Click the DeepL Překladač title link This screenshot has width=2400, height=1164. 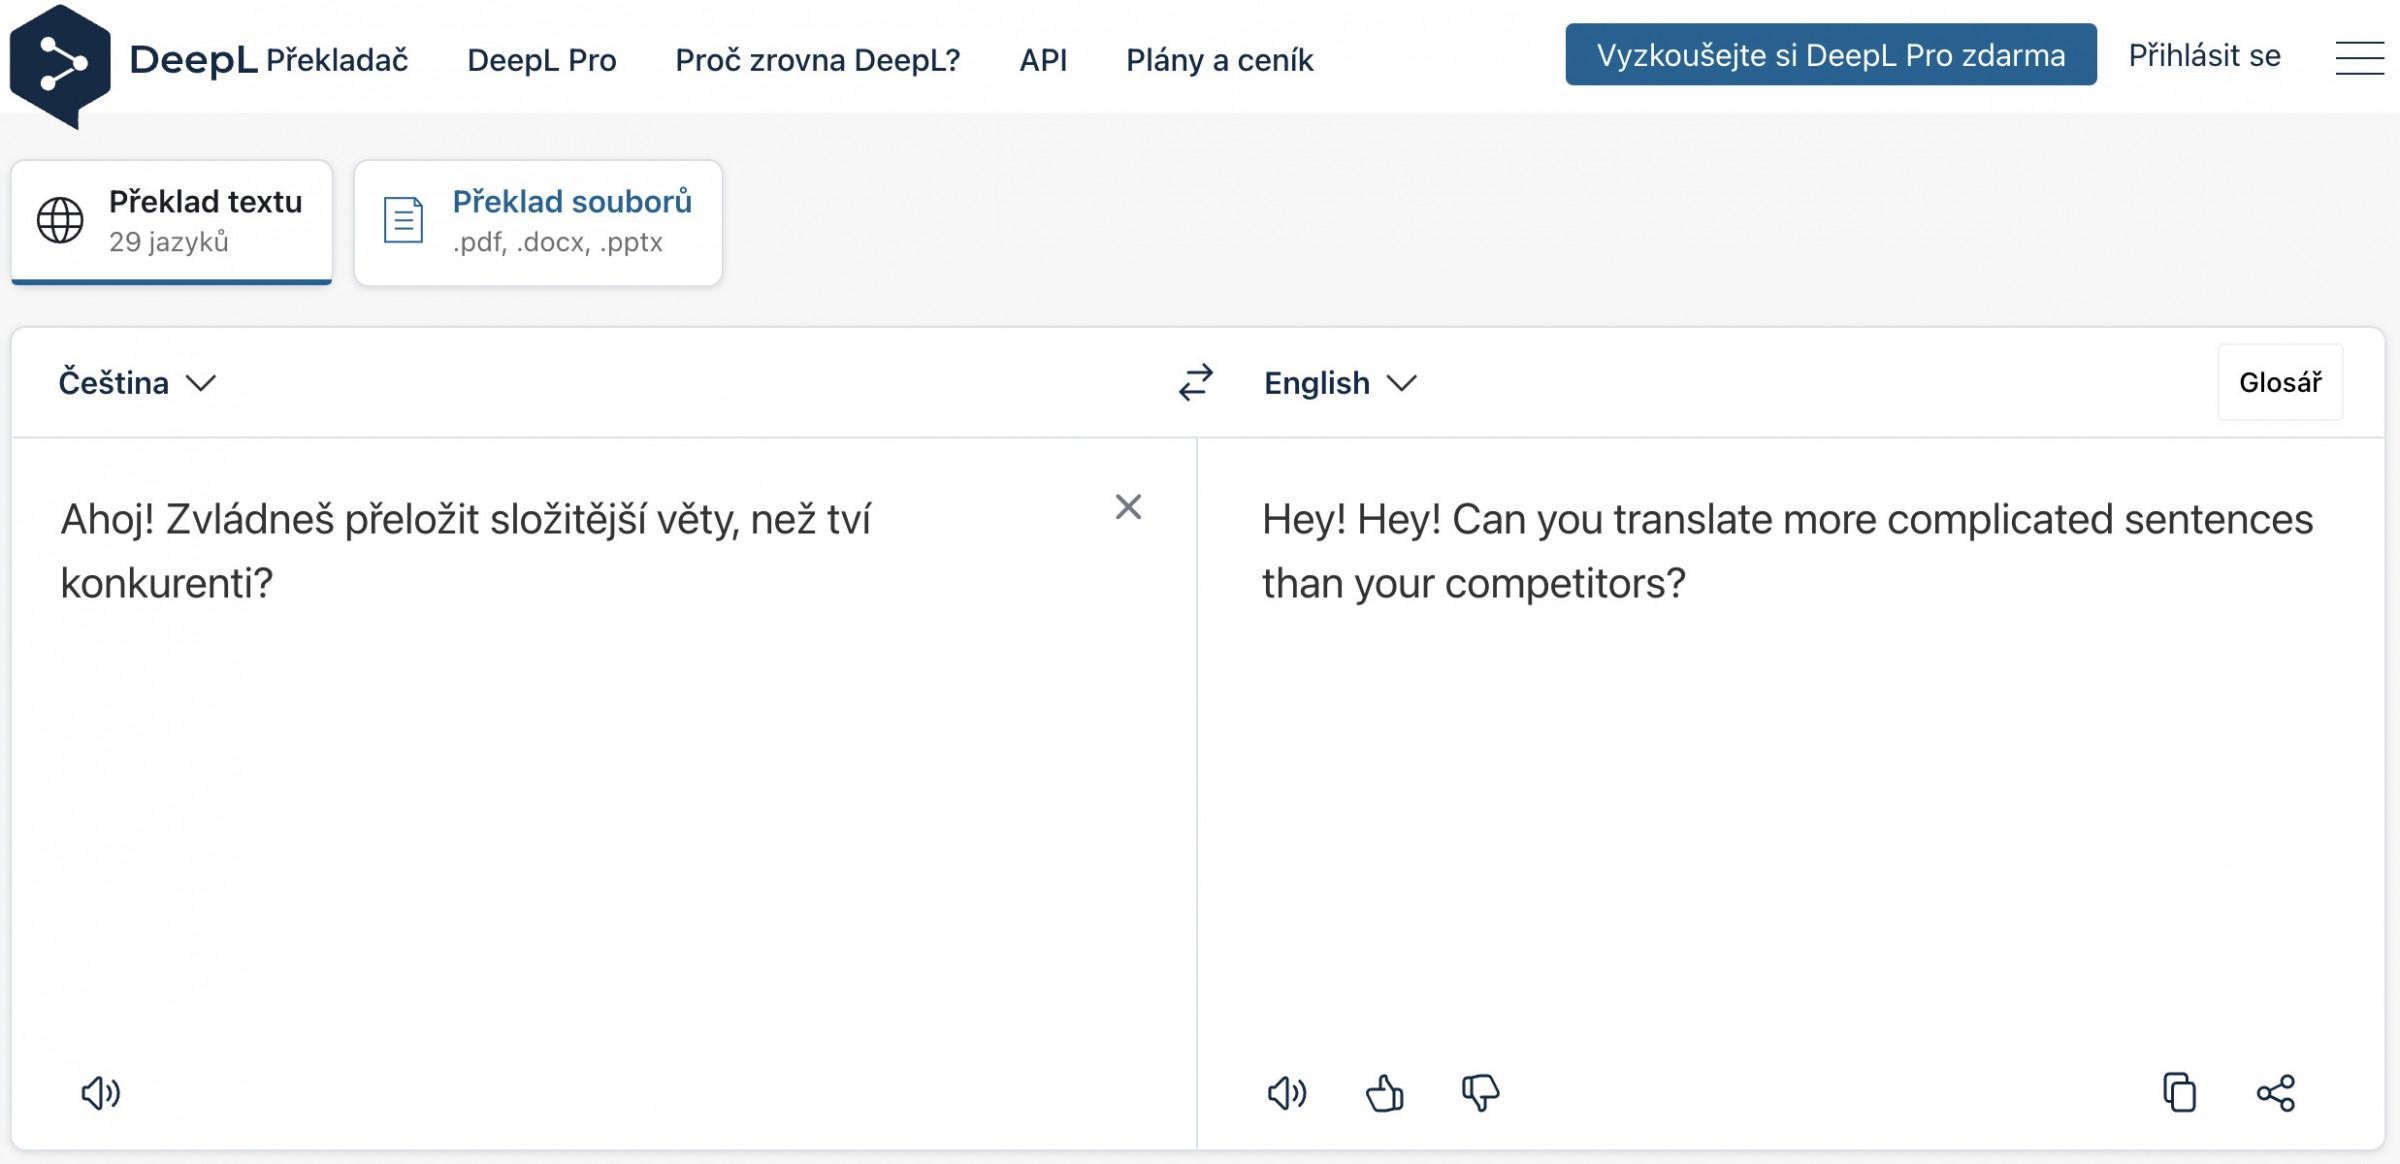pyautogui.click(x=269, y=60)
